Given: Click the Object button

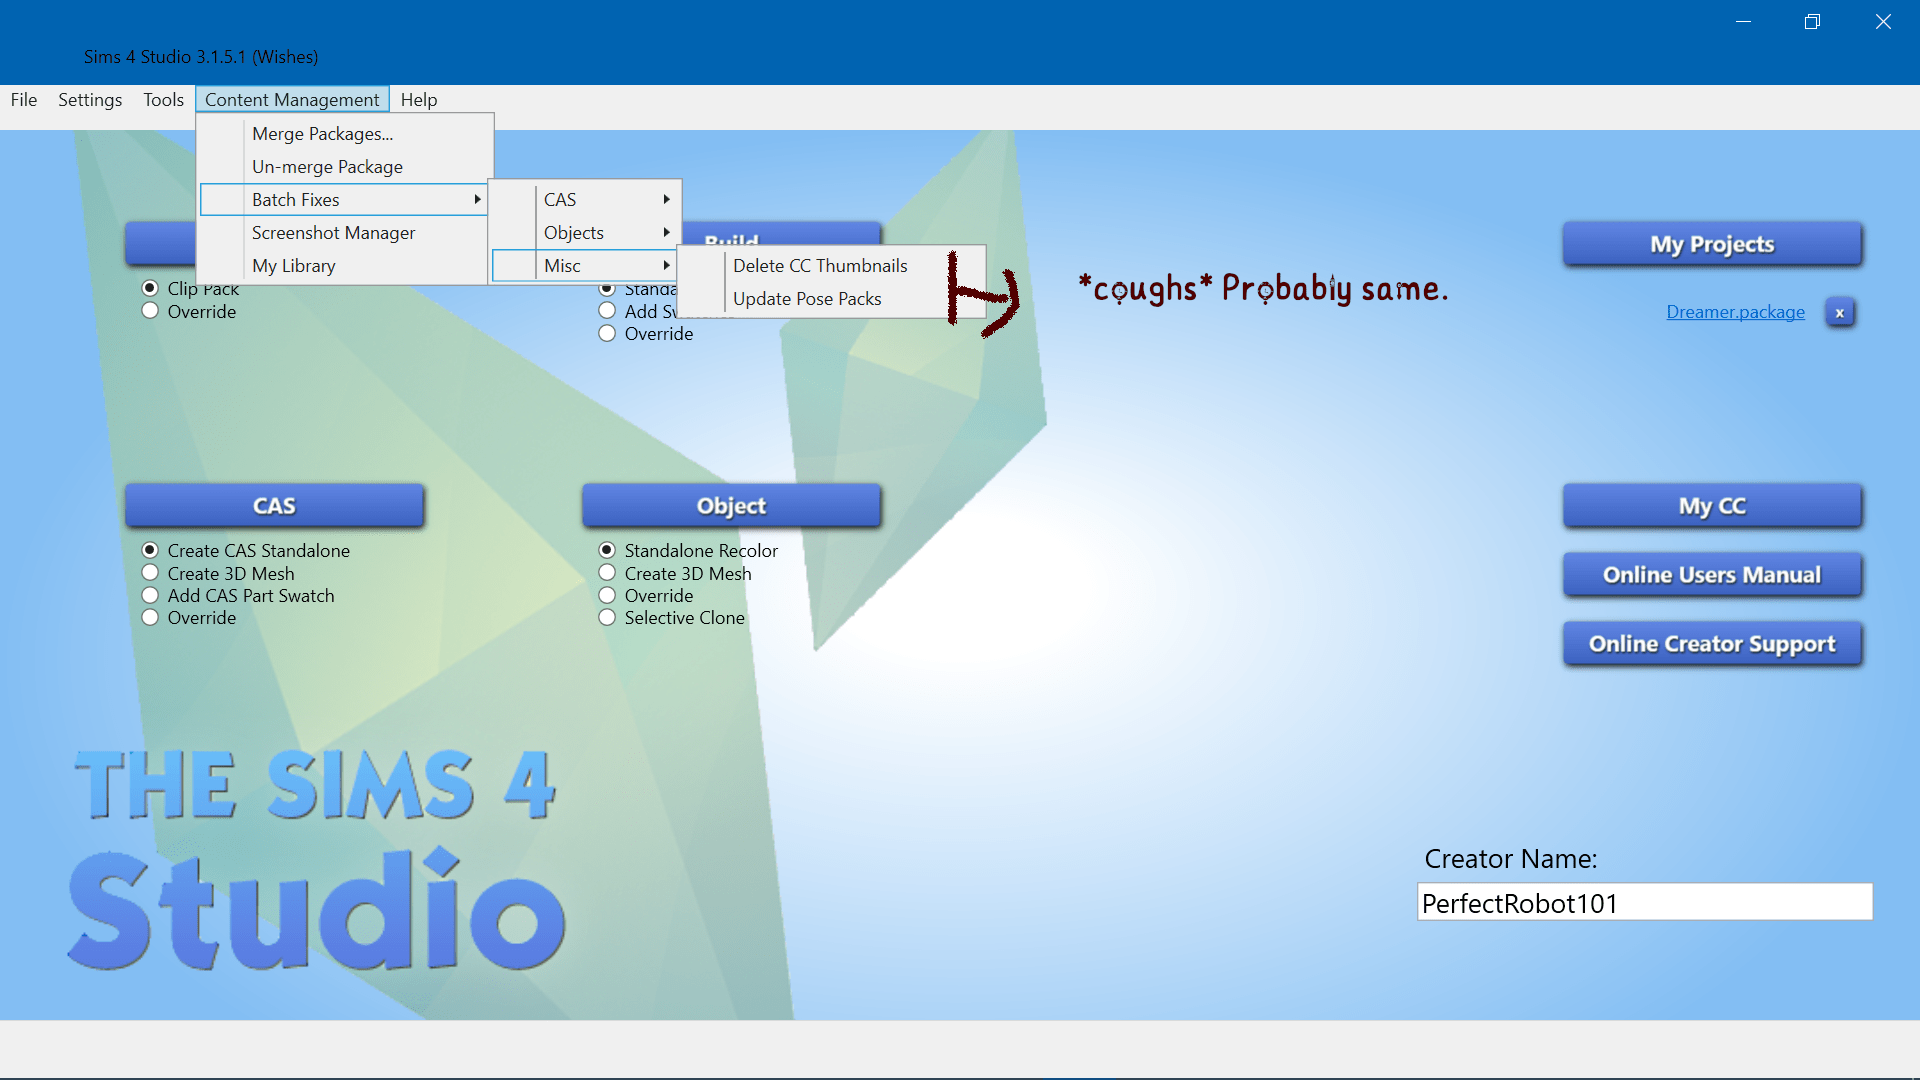Looking at the screenshot, I should pos(731,505).
